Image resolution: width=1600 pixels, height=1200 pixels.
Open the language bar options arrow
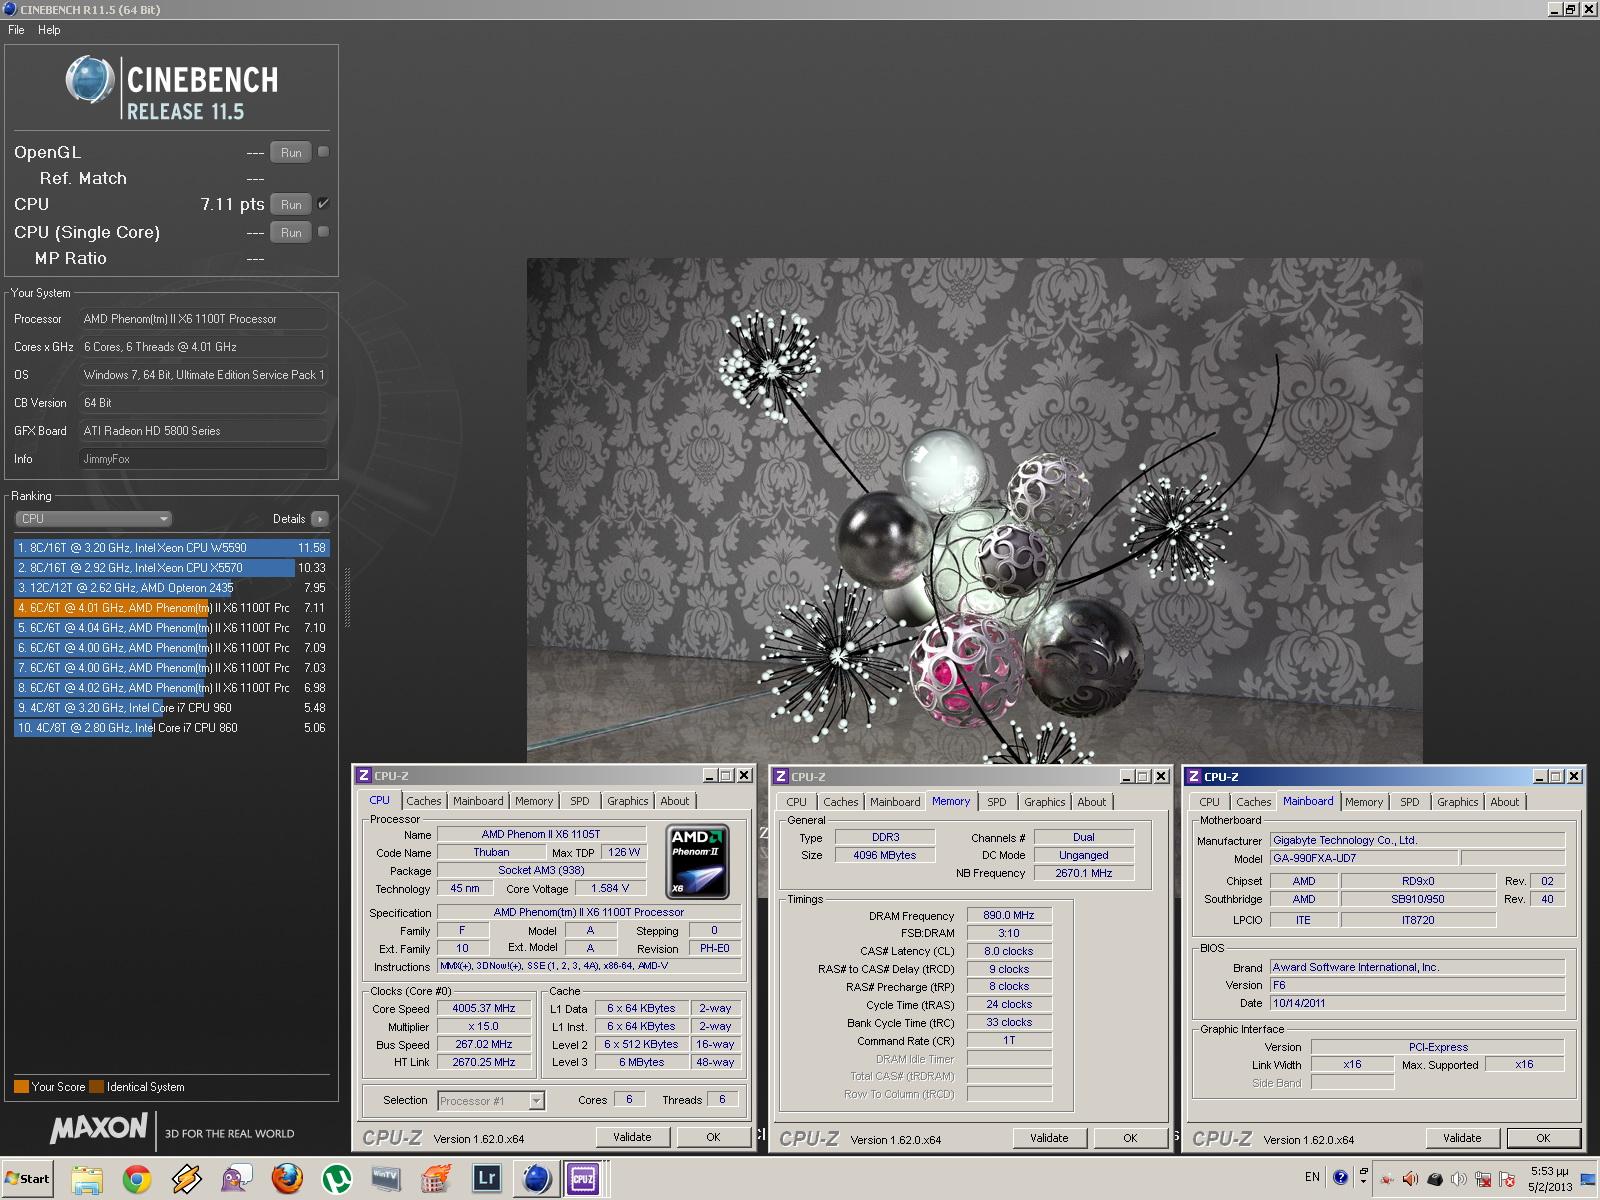1363,1182
